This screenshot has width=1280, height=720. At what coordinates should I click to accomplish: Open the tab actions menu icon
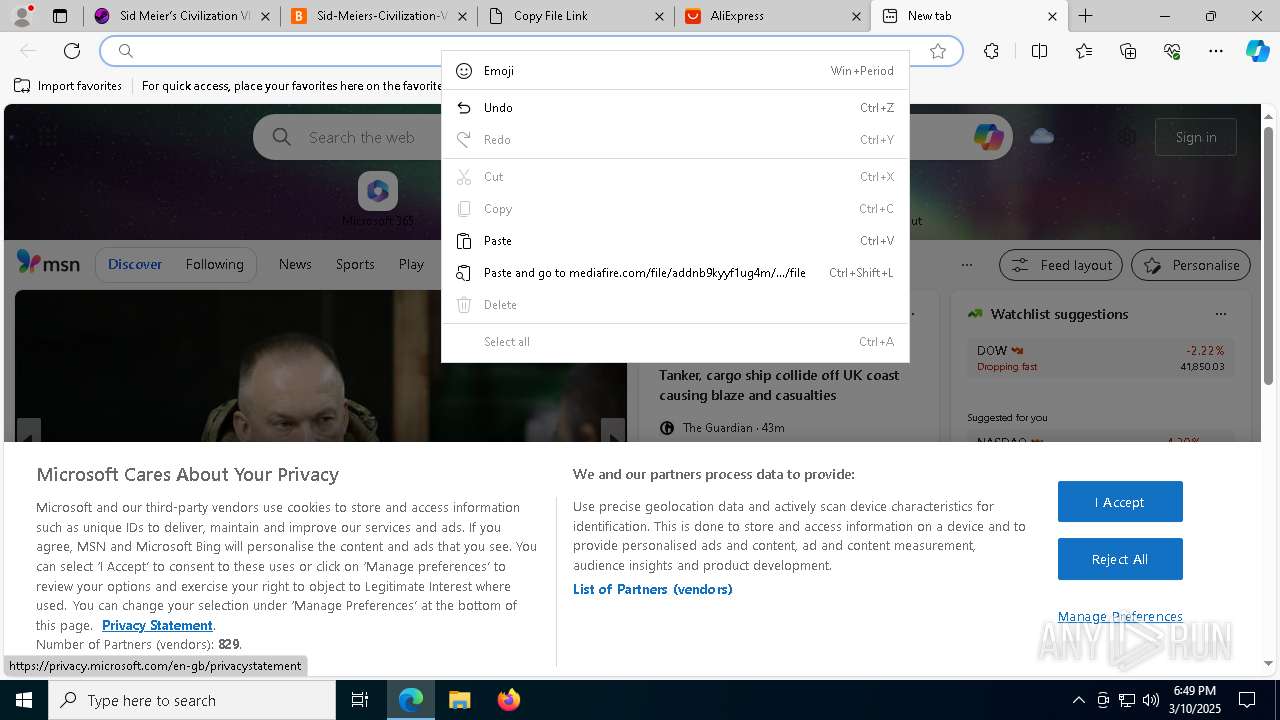[x=60, y=16]
